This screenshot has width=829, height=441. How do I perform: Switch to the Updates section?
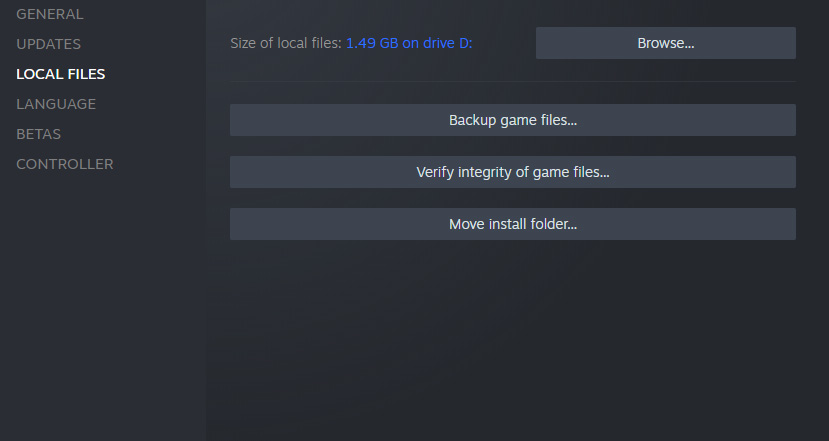click(x=49, y=44)
